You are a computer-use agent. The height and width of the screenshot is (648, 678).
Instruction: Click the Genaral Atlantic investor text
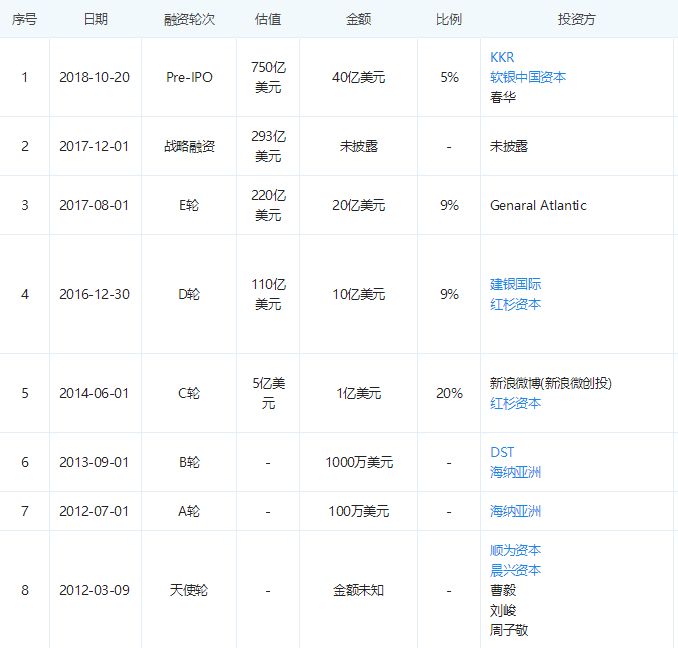click(538, 205)
